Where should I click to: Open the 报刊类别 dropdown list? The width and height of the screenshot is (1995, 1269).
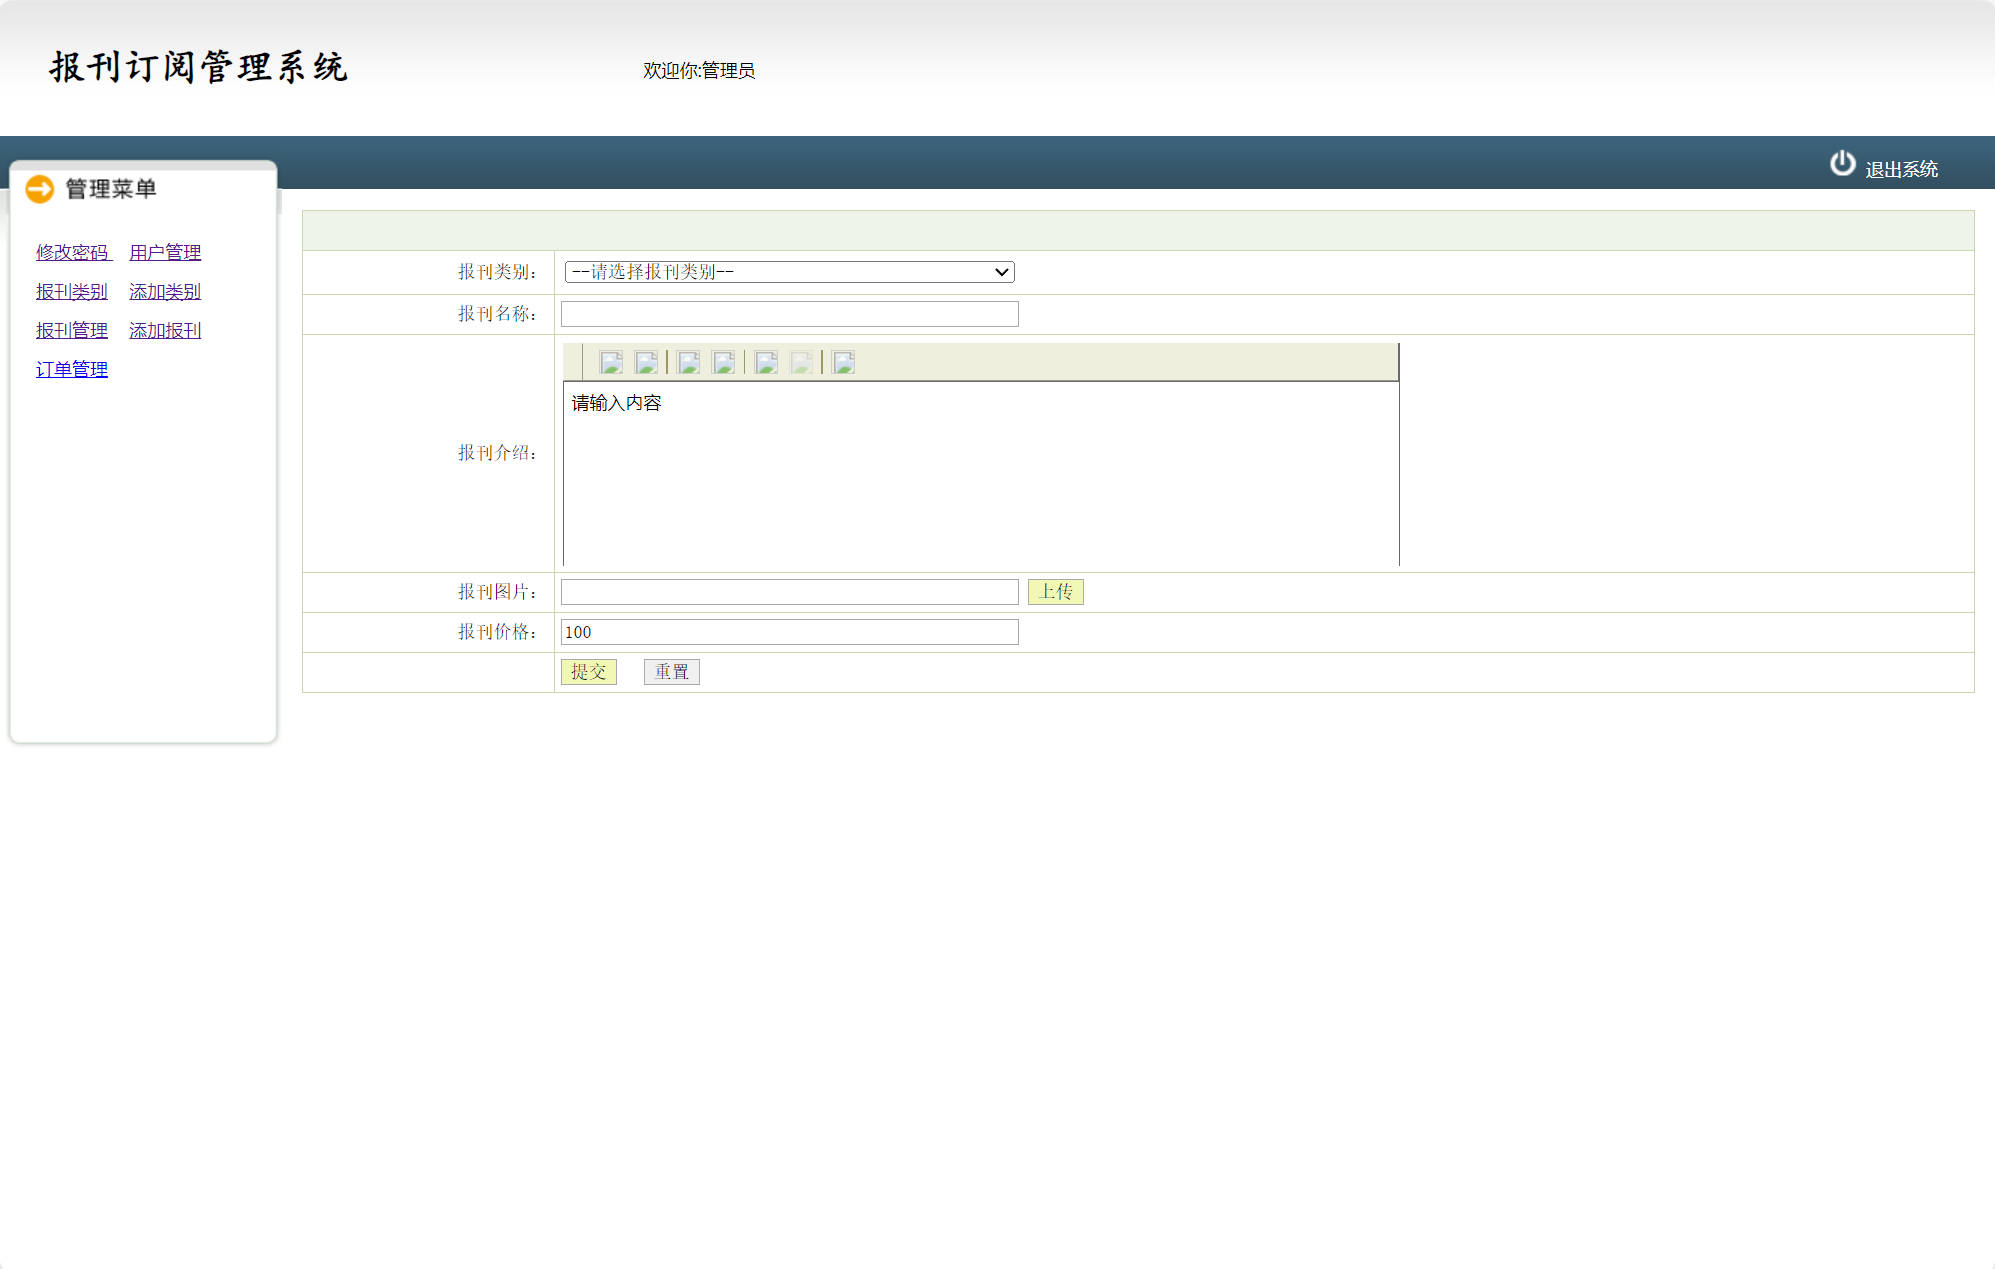point(789,272)
